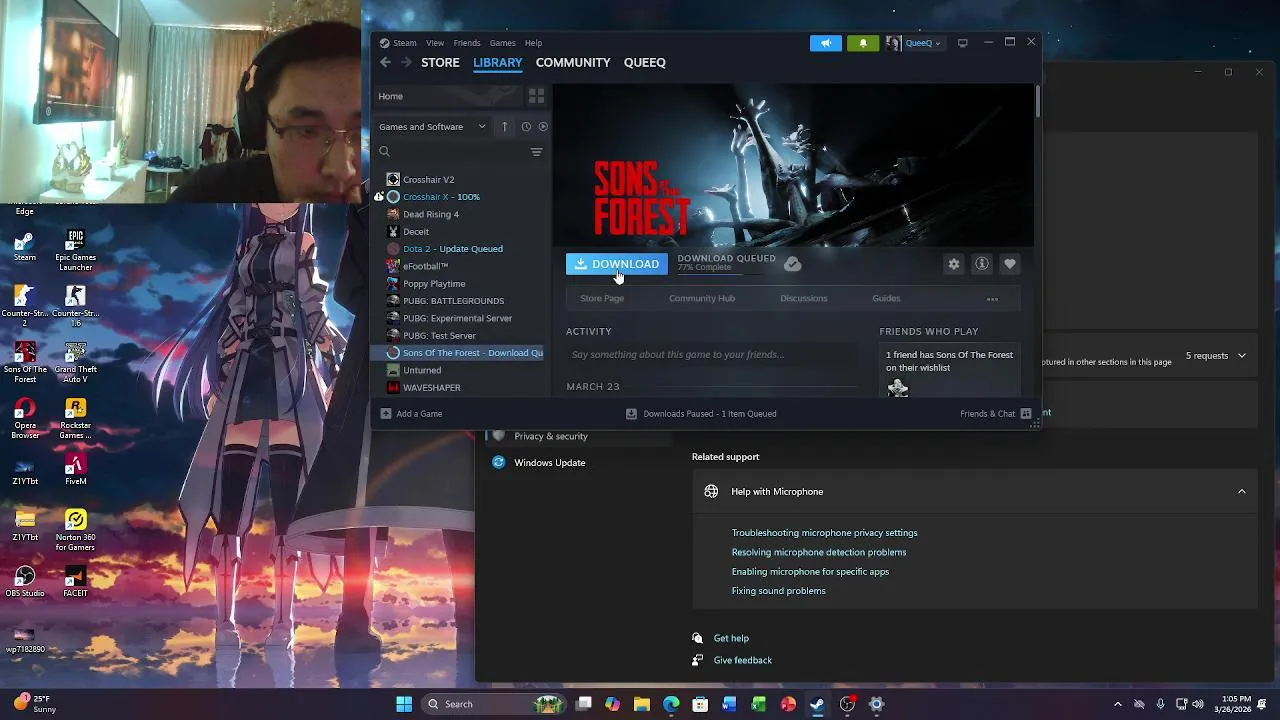Screen dimensions: 1280x720
Task: Click the sort ascending arrow in library sidebar
Action: pos(504,127)
